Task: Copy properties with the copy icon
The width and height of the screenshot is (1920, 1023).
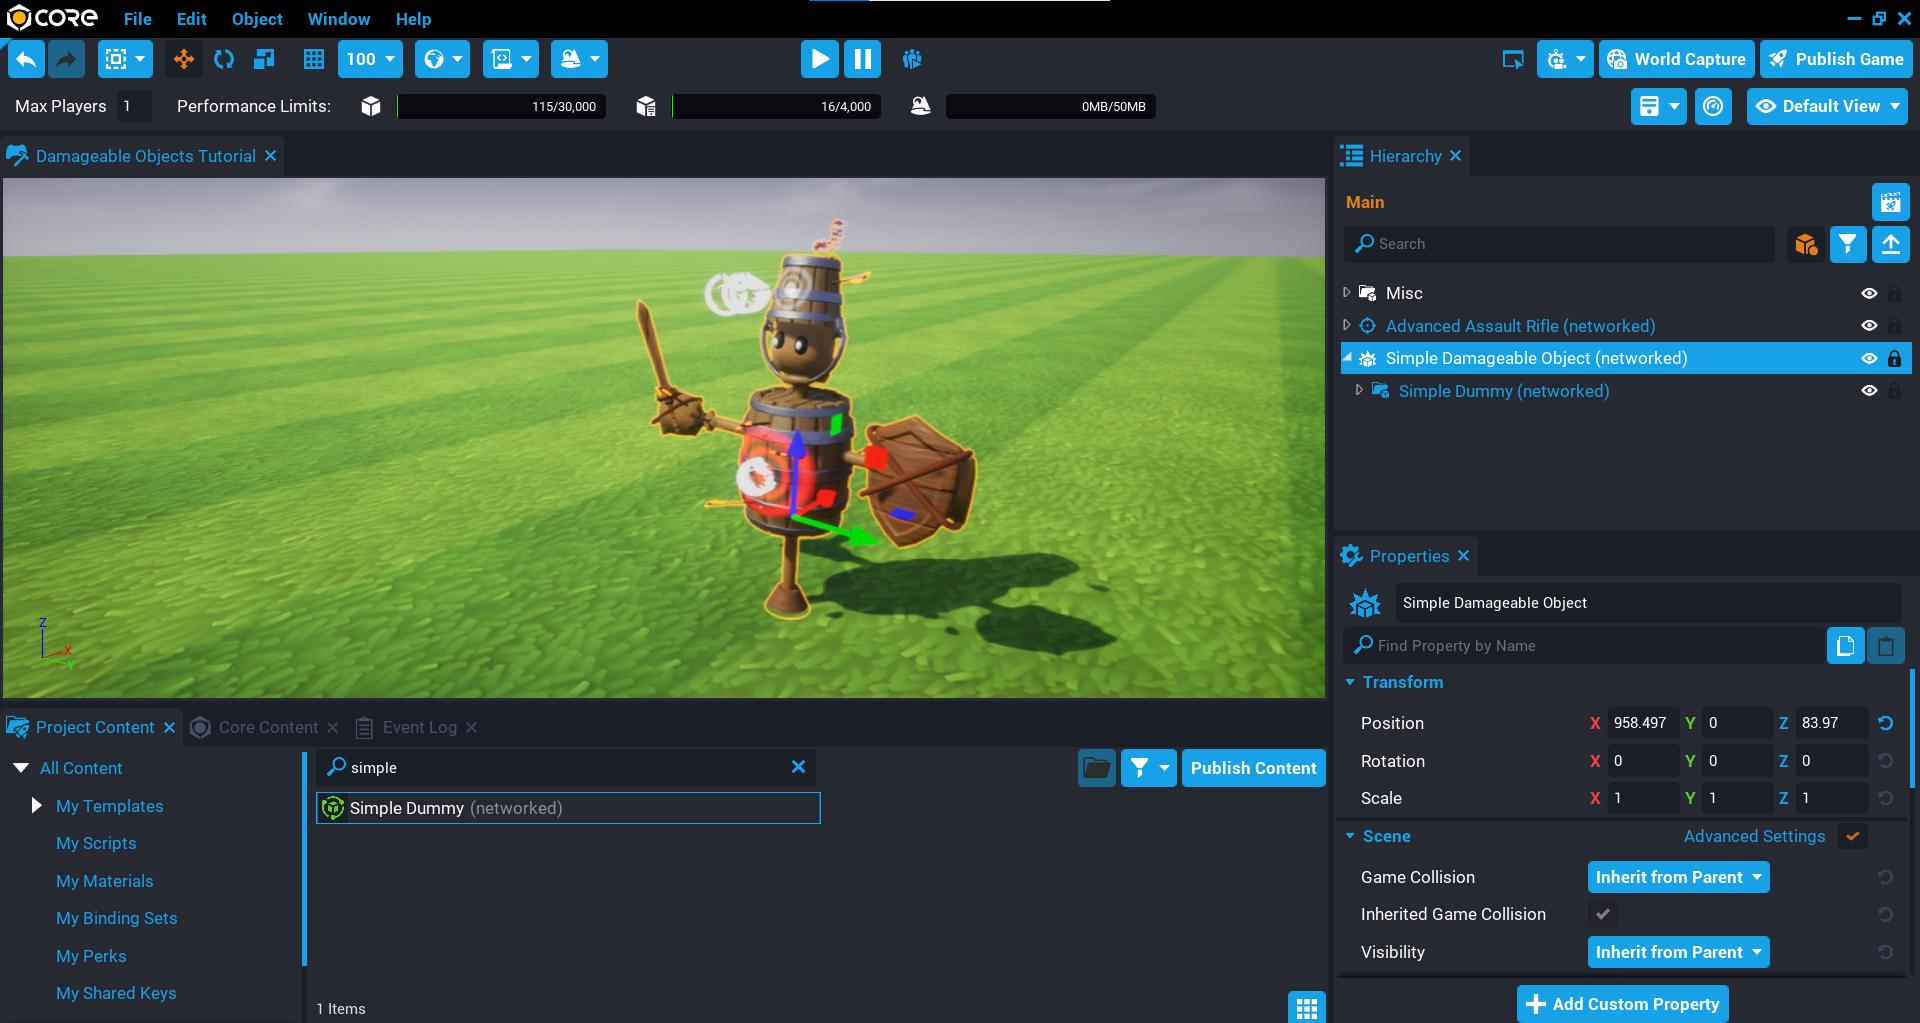Action: tap(1845, 646)
